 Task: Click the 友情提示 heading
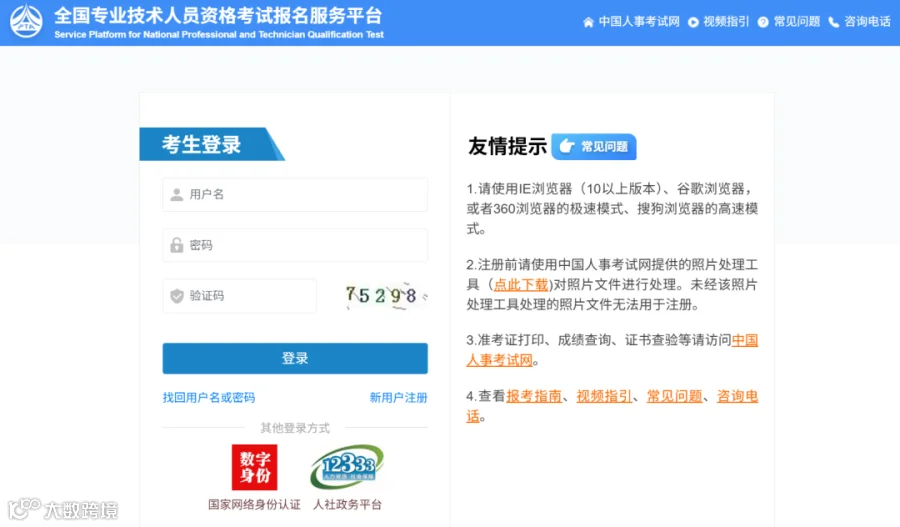tap(507, 146)
